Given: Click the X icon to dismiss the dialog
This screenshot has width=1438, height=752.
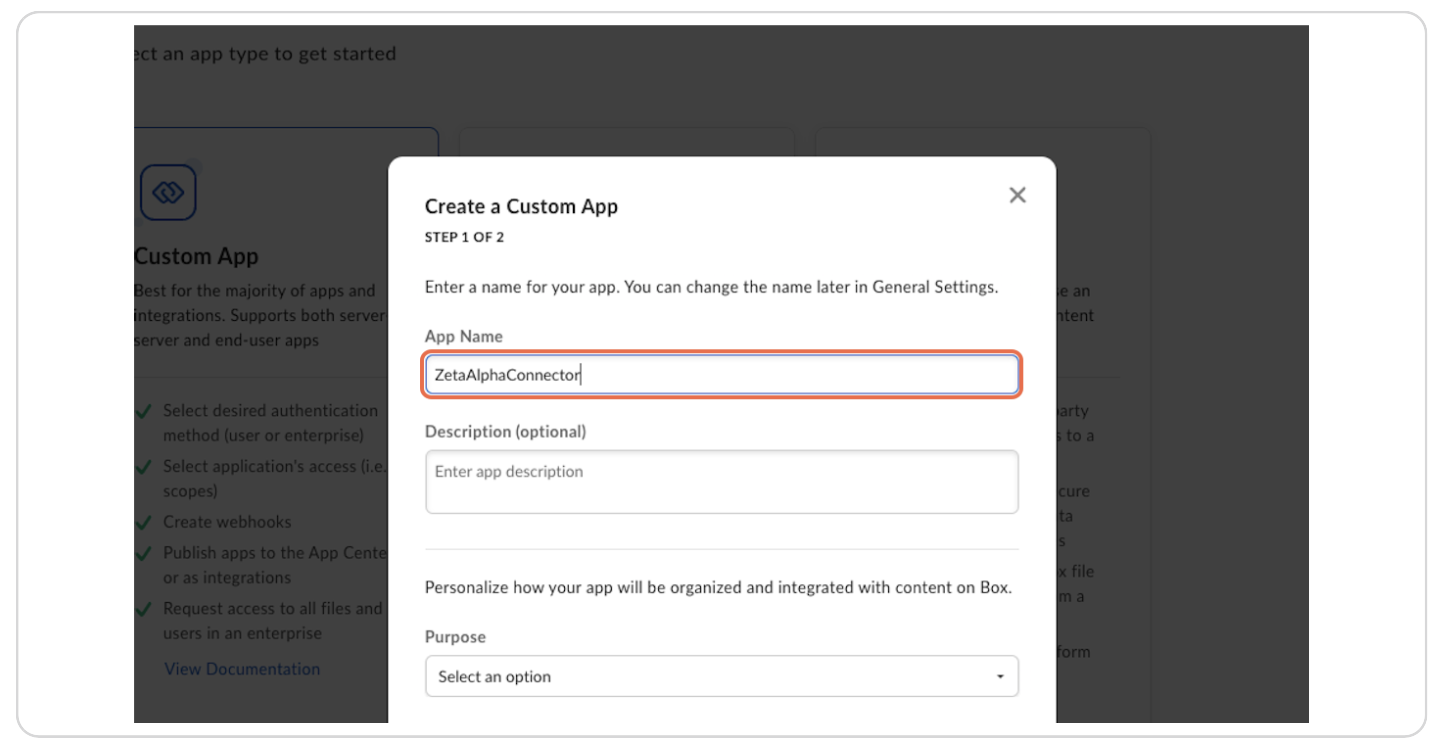Looking at the screenshot, I should click(x=1017, y=195).
